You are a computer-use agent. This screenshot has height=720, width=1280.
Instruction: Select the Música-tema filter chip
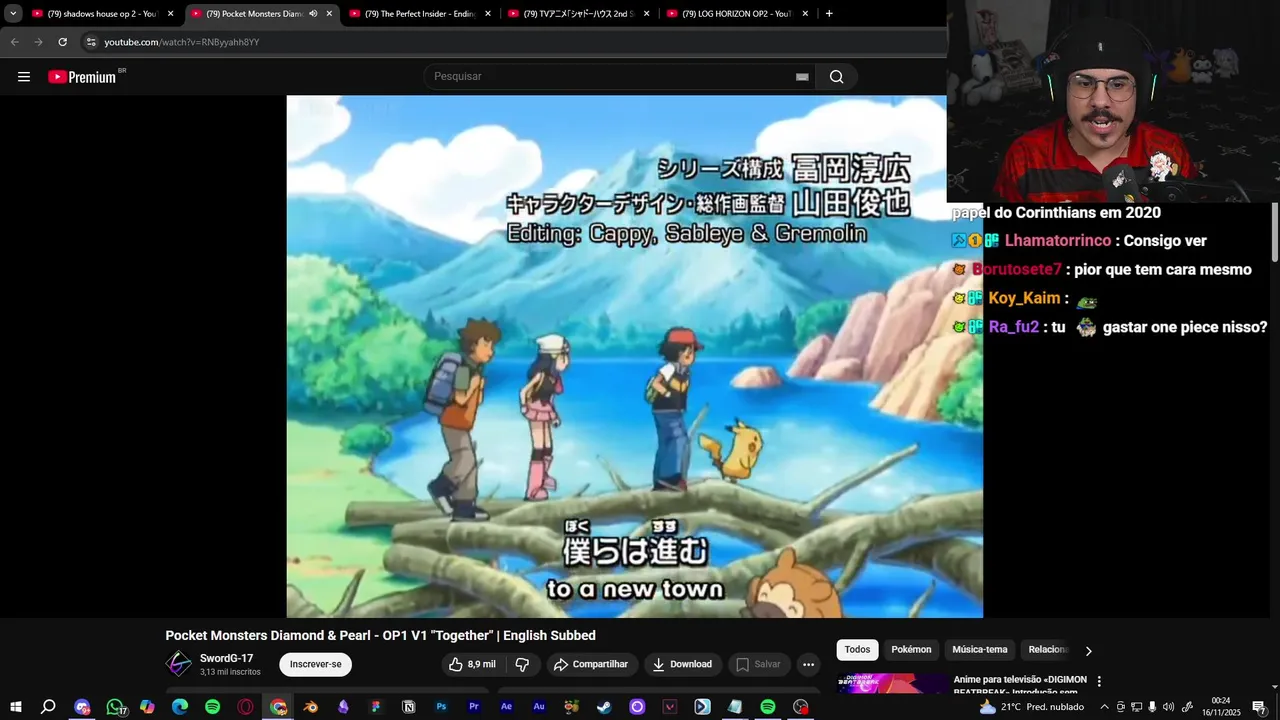[980, 650]
